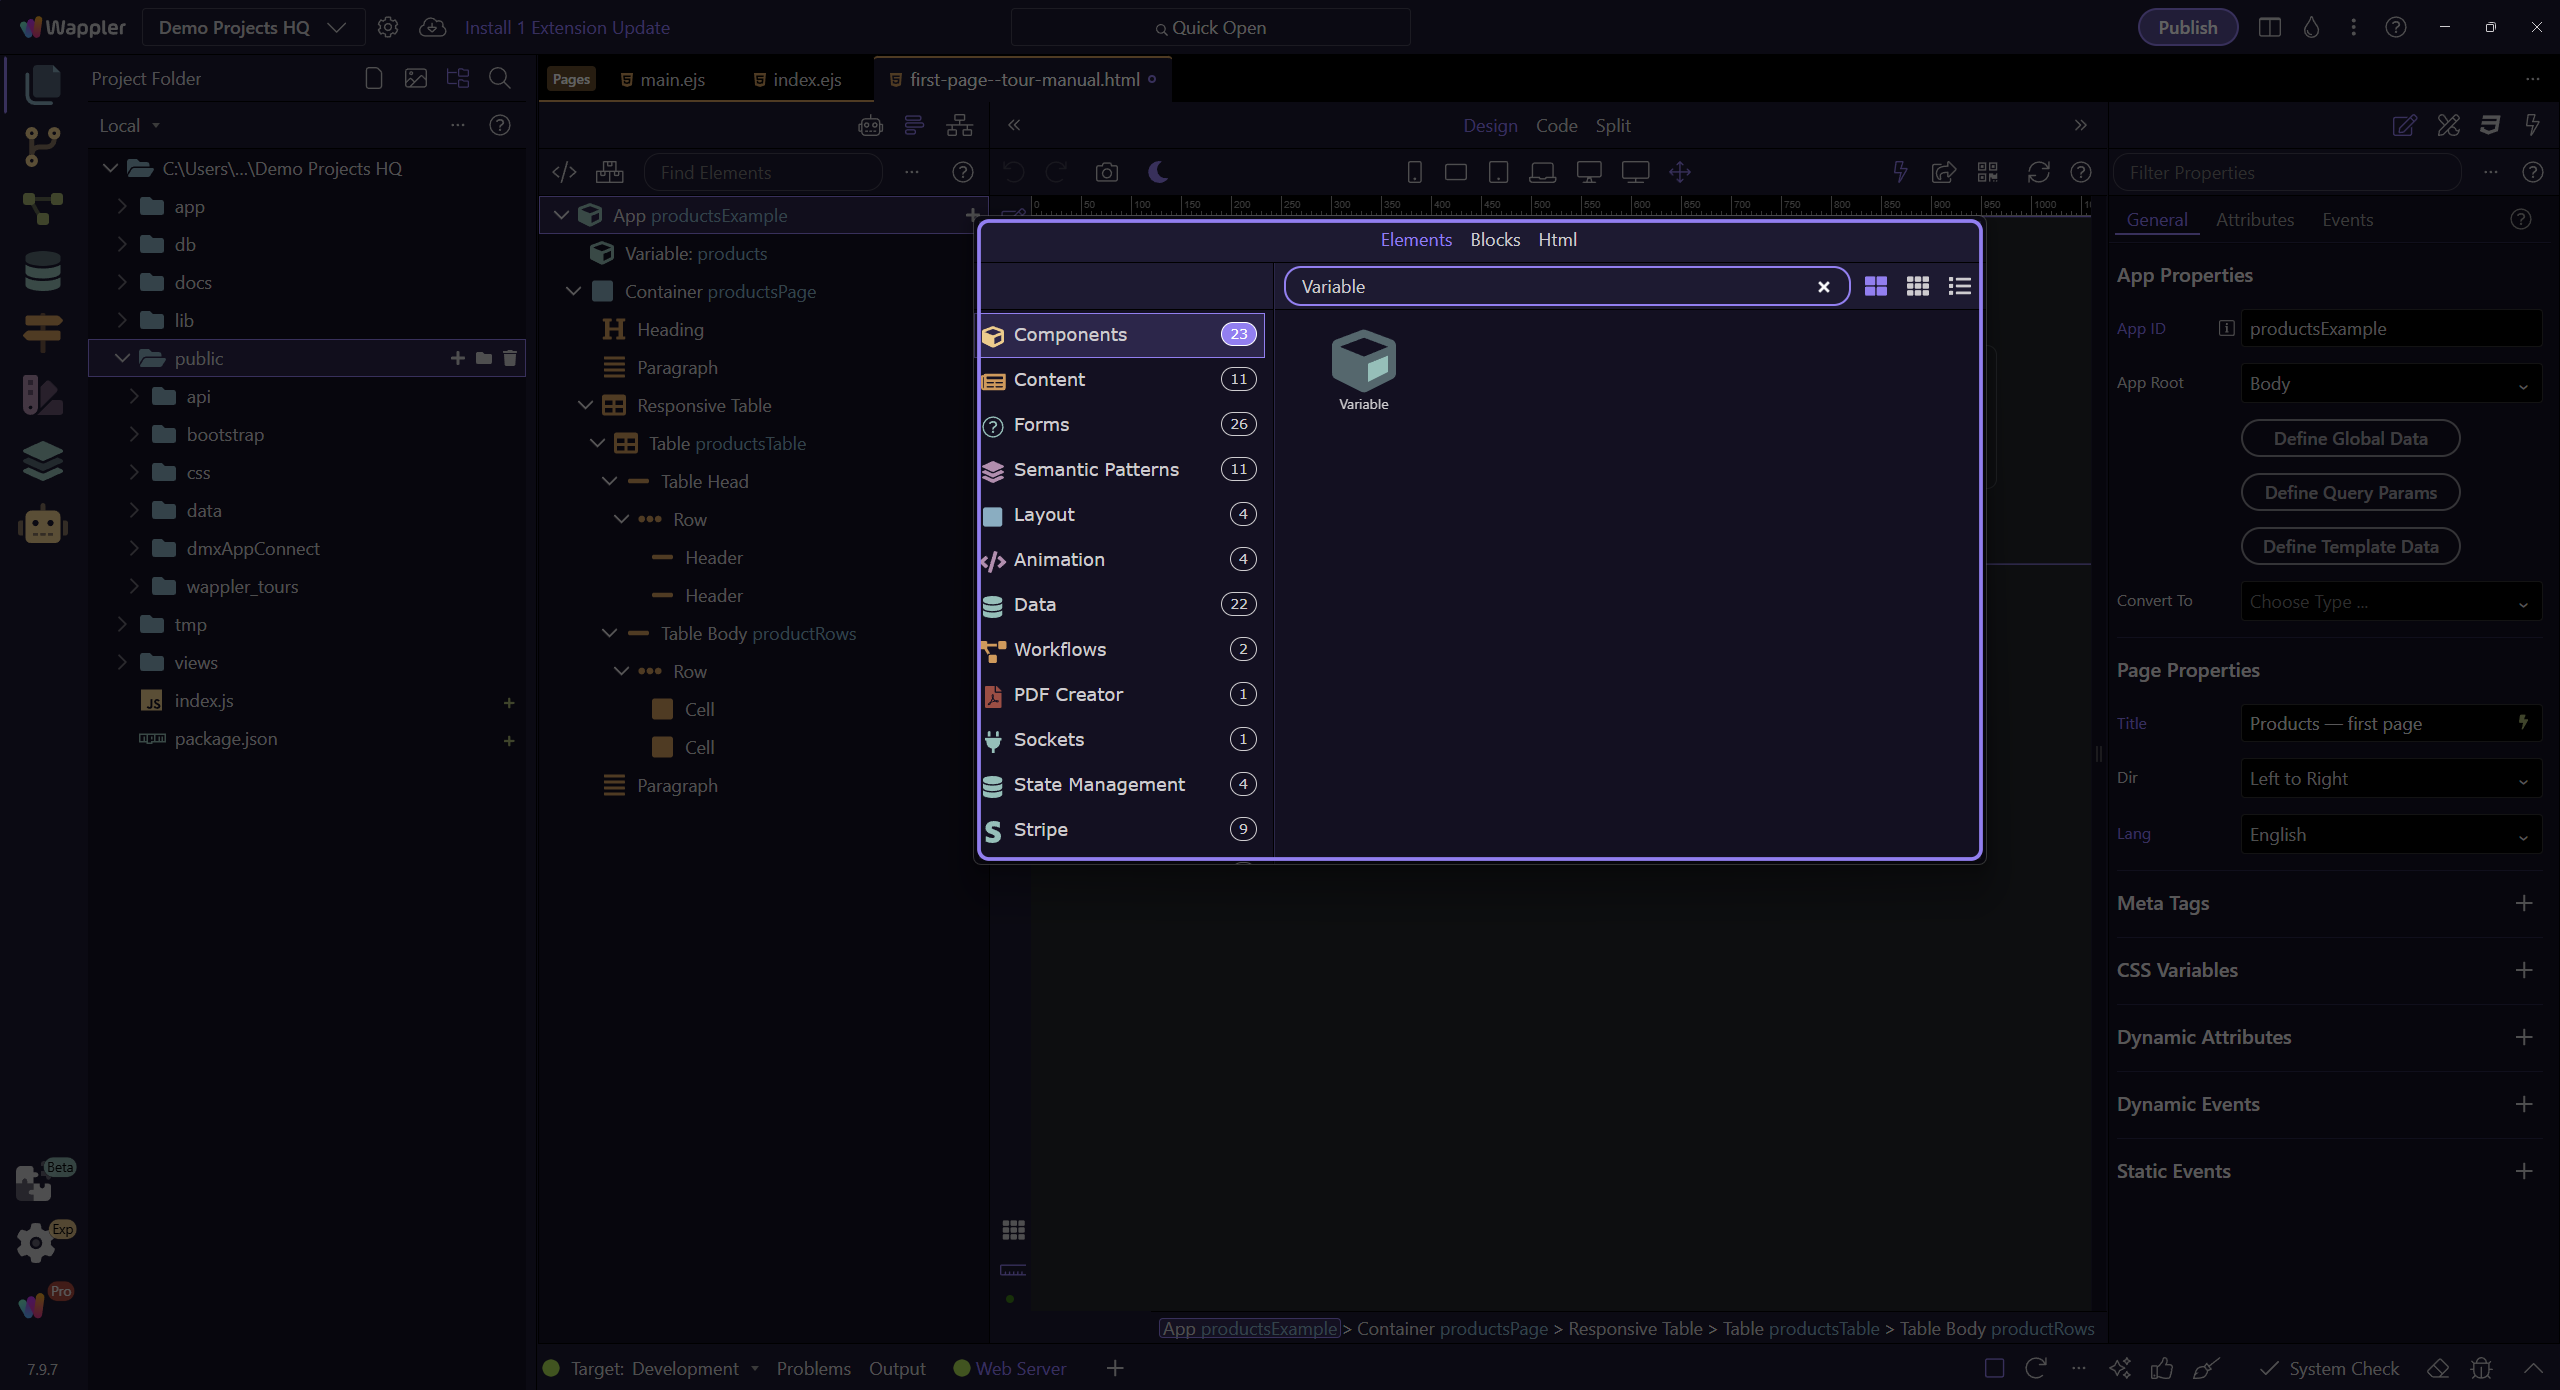Open the Database Manager sidebar icon
Image resolution: width=2560 pixels, height=1390 pixels.
[42, 271]
